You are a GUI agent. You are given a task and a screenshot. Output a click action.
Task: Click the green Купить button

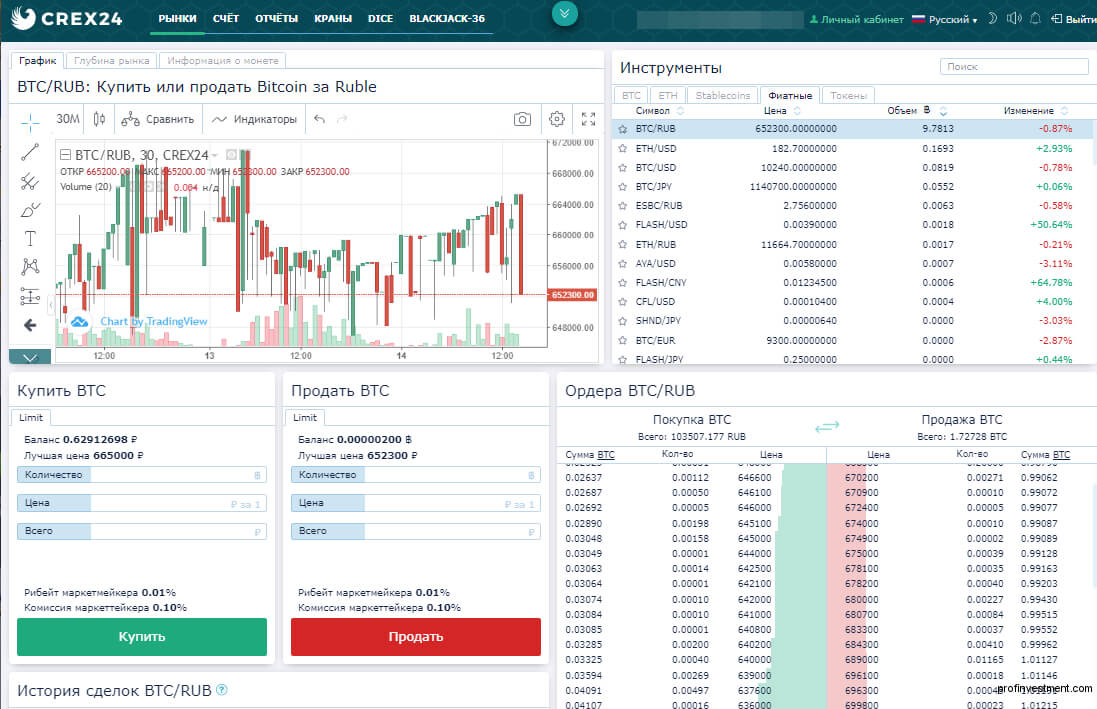[x=142, y=637]
